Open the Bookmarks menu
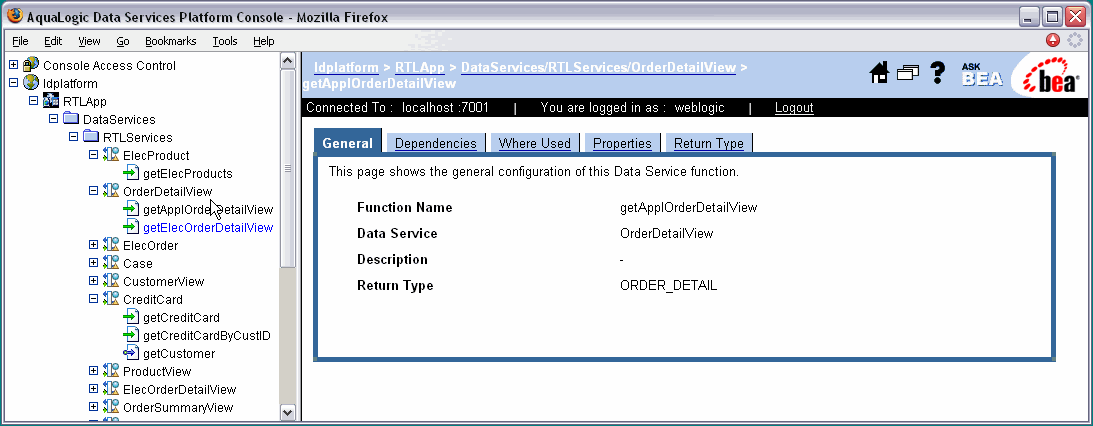This screenshot has width=1093, height=426. click(x=171, y=41)
